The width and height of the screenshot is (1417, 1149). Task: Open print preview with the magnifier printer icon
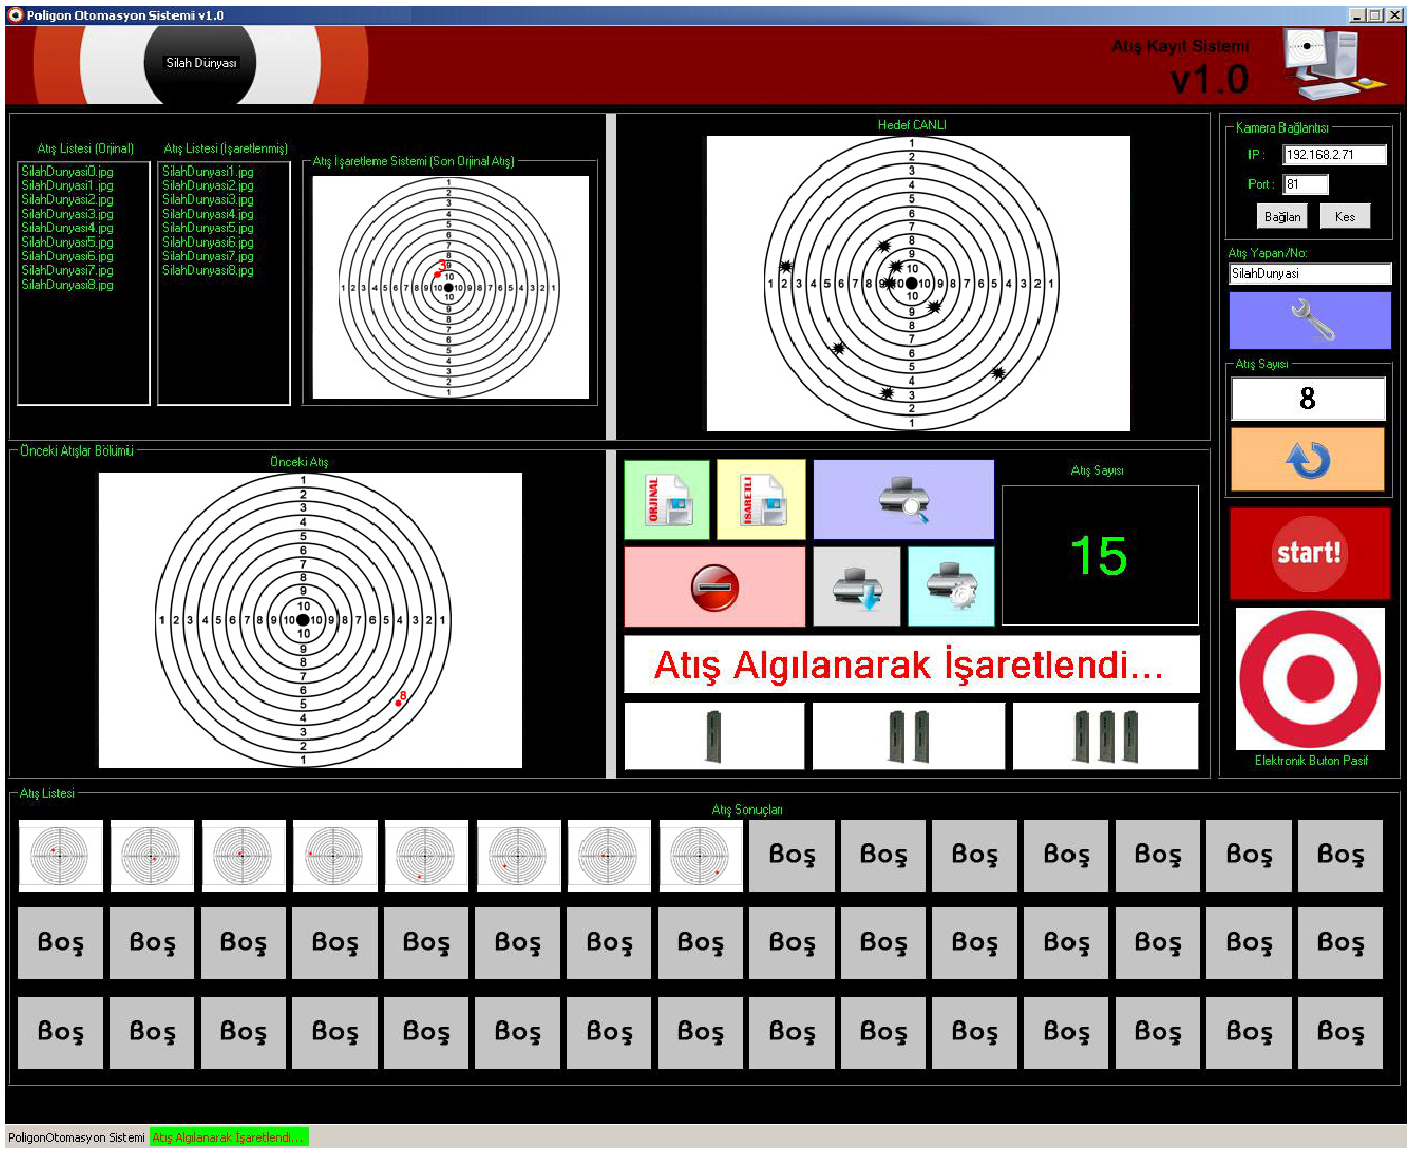click(x=903, y=499)
